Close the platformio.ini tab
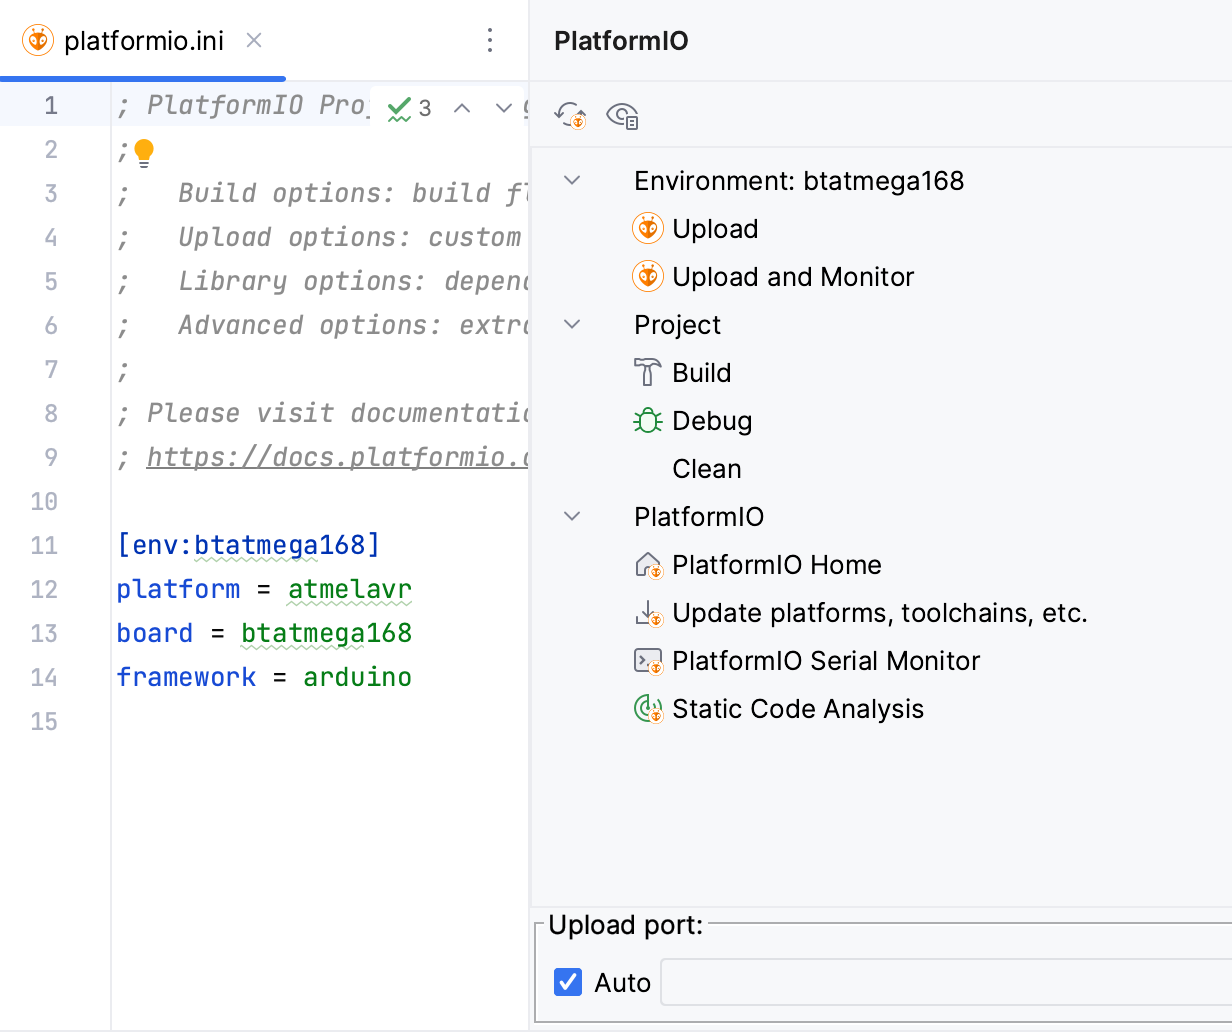This screenshot has height=1032, width=1232. click(x=254, y=40)
